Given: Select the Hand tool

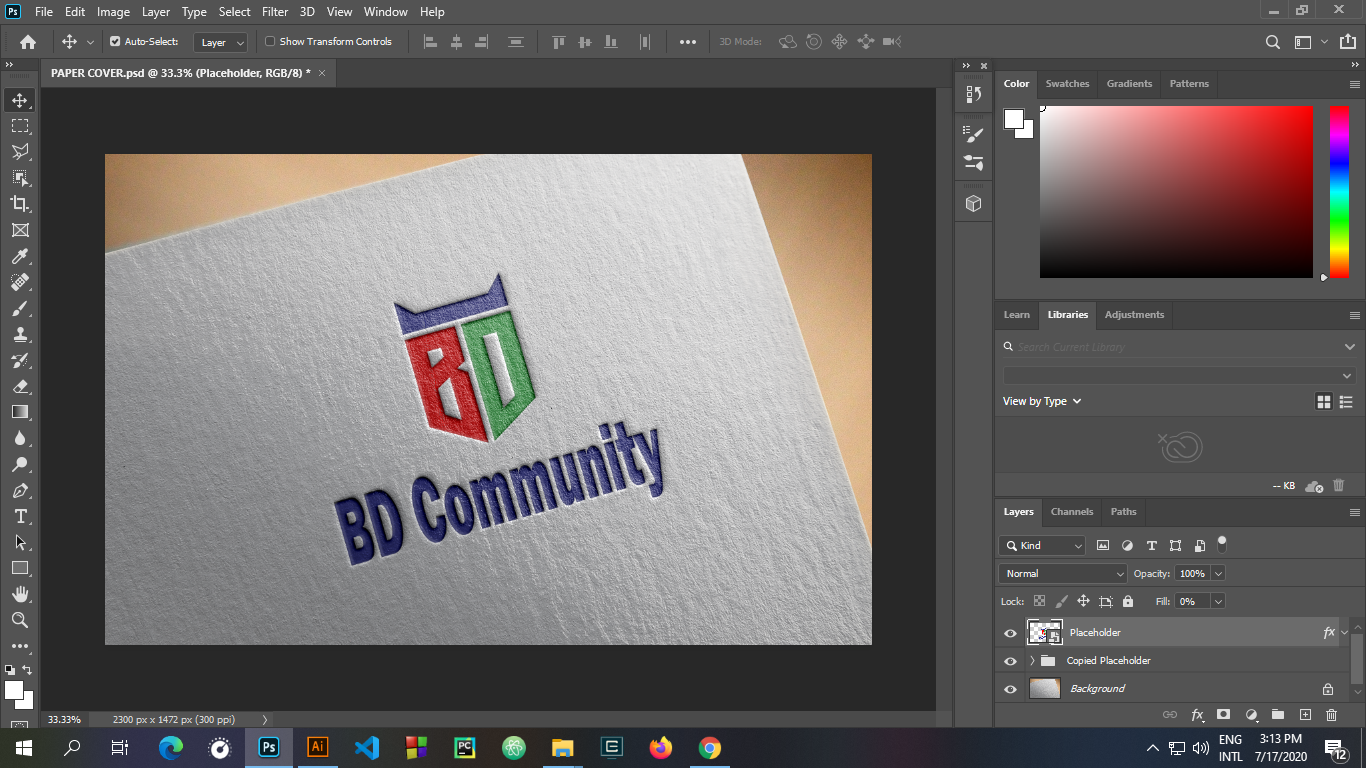Looking at the screenshot, I should [x=20, y=594].
